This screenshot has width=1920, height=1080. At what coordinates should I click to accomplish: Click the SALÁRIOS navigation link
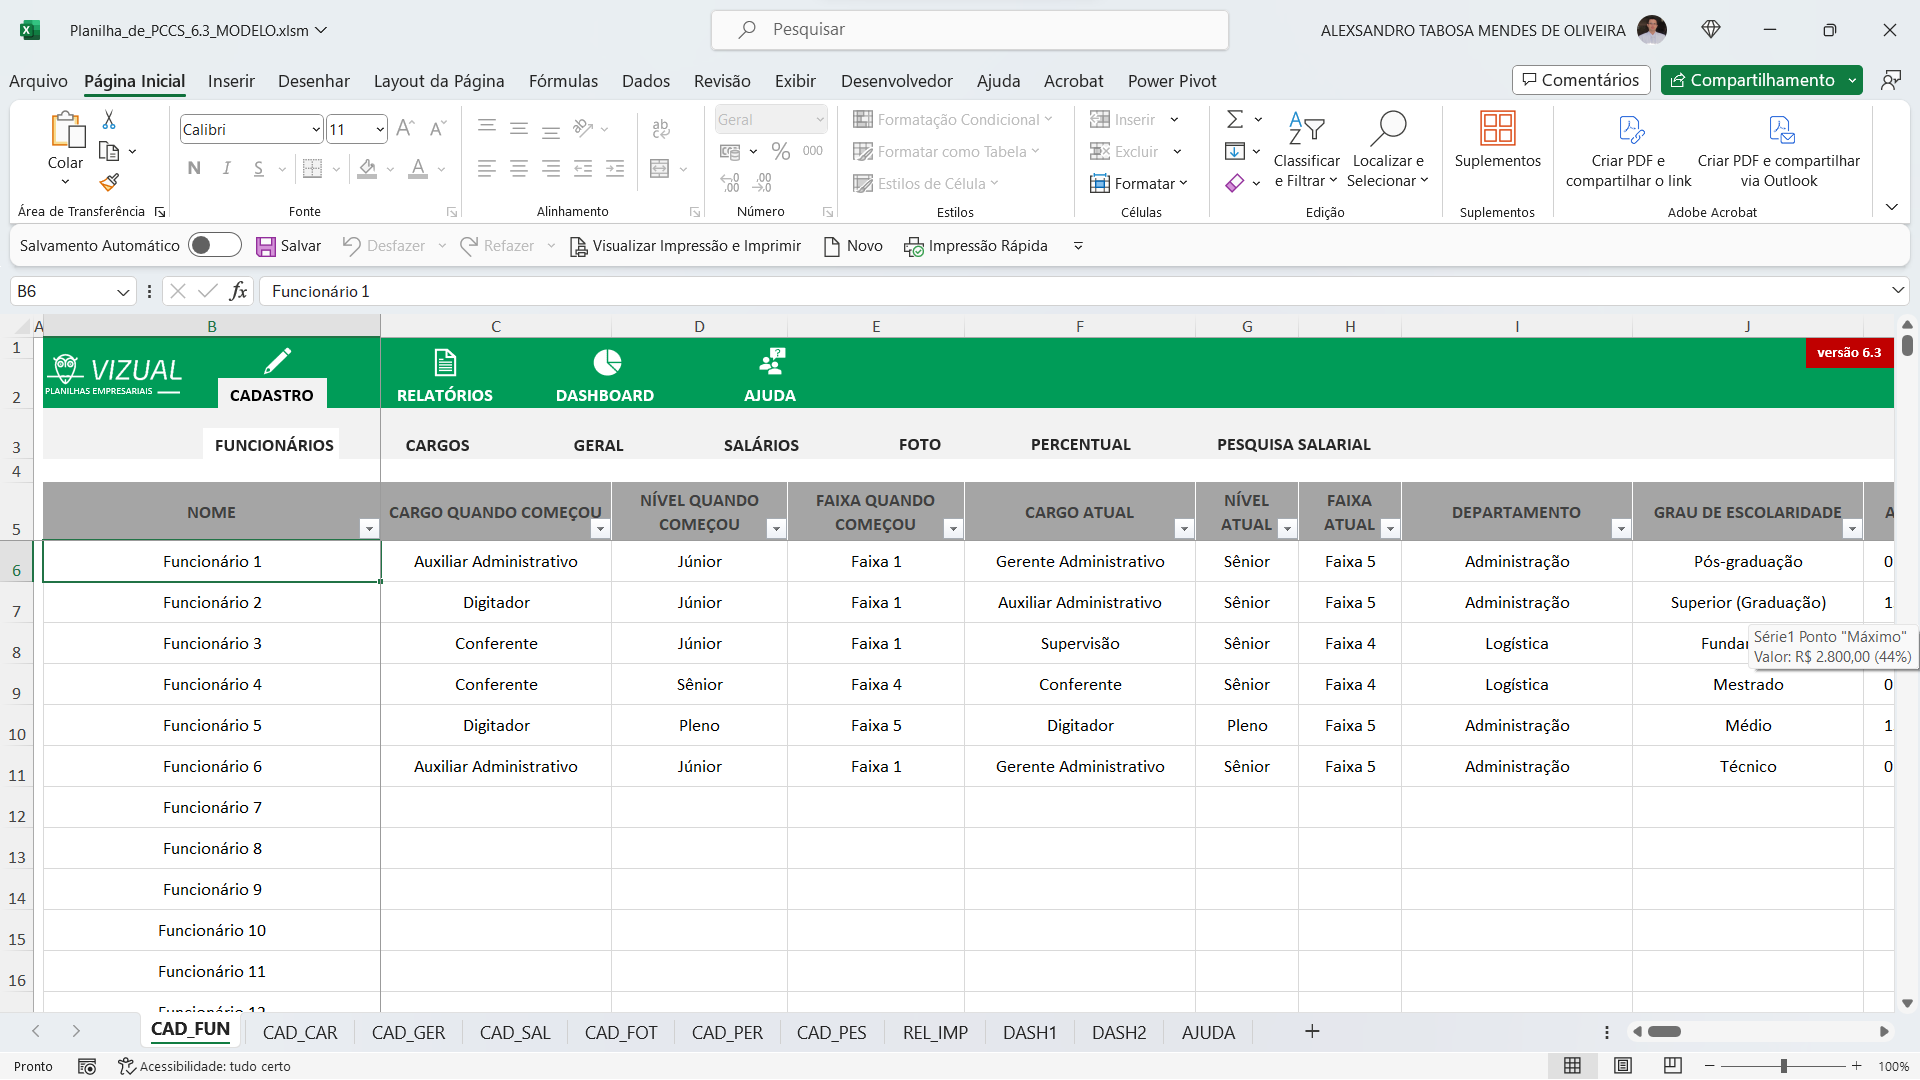tap(761, 445)
